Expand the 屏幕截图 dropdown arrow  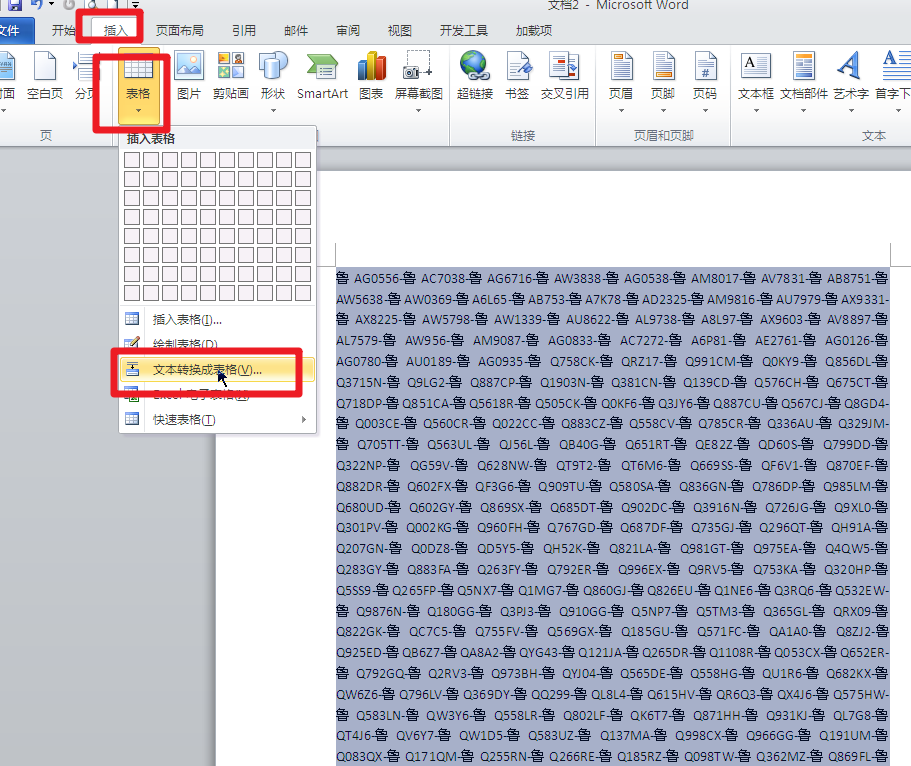(x=418, y=110)
